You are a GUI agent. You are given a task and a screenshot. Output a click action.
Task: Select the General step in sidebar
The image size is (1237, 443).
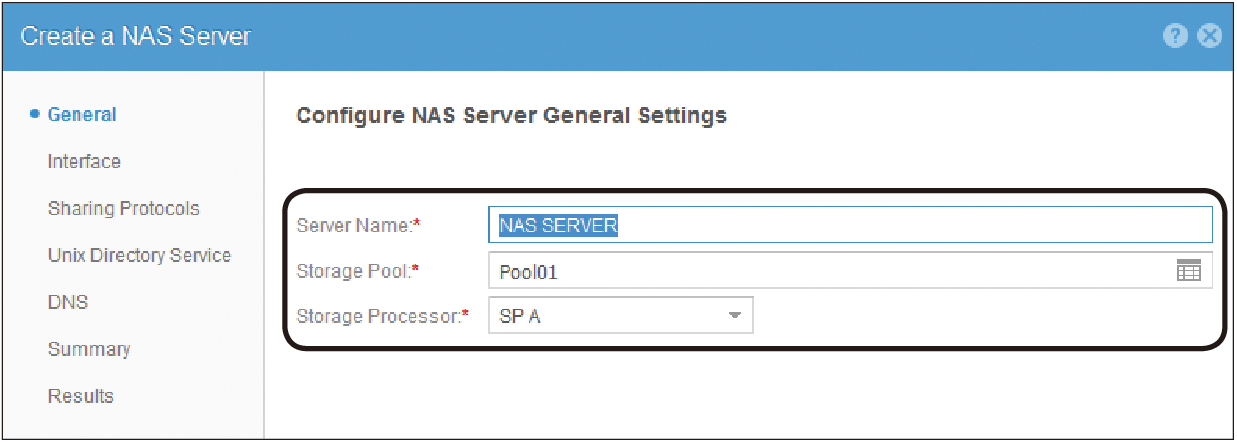pyautogui.click(x=82, y=115)
